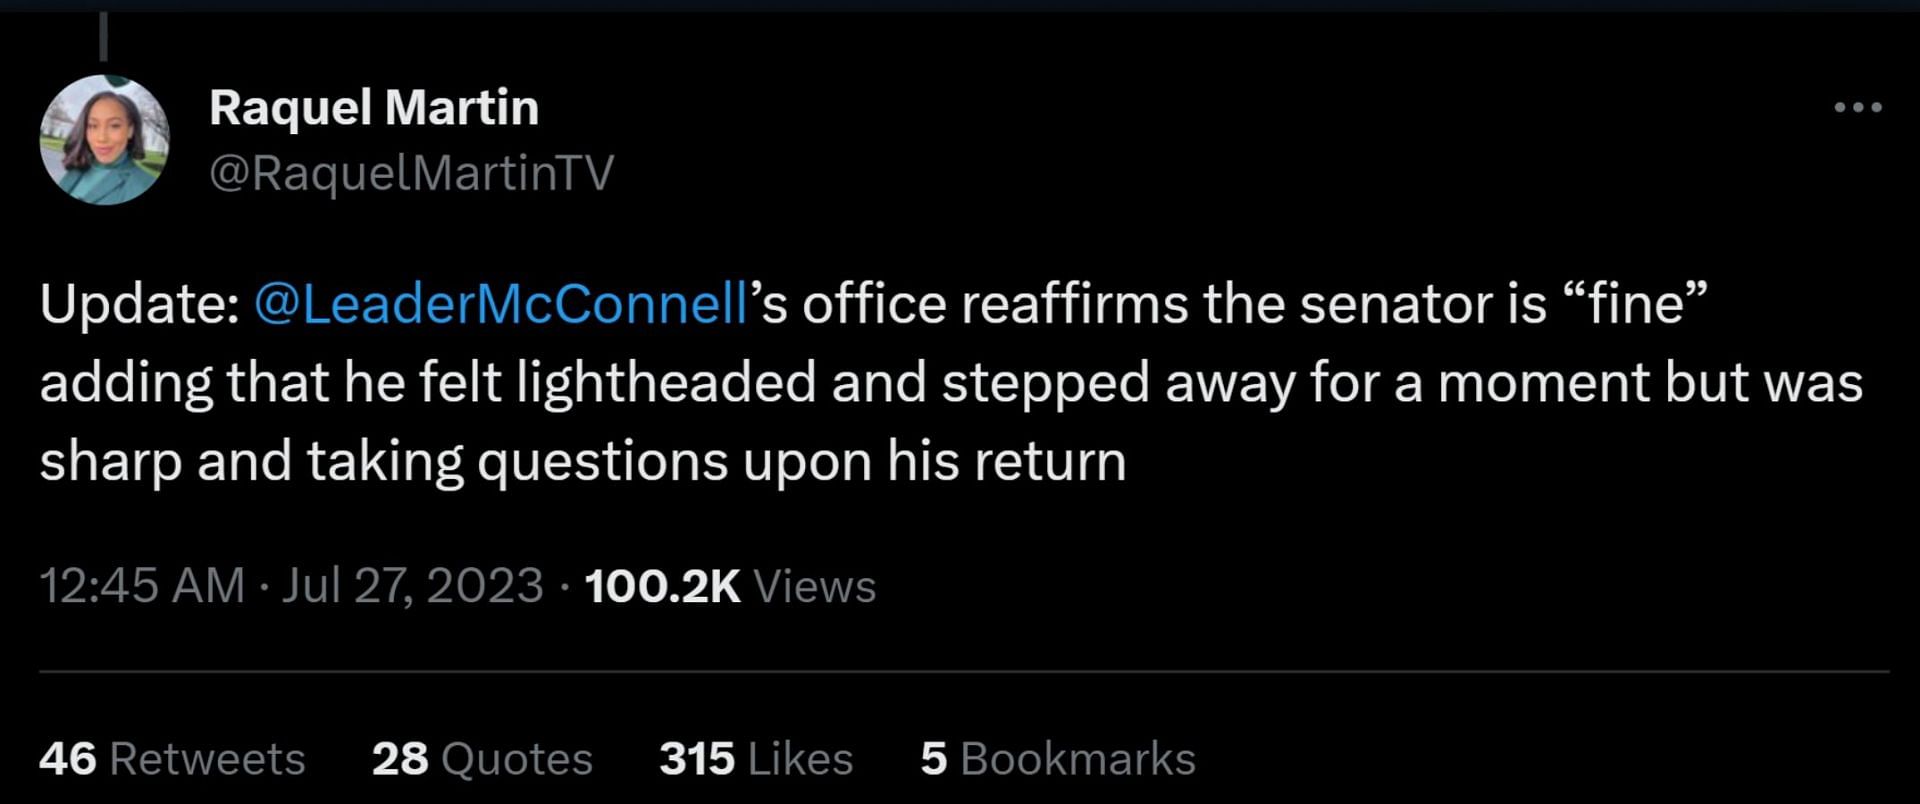Open the Raquel Martin display name link
Image resolution: width=1920 pixels, height=804 pixels.
373,107
